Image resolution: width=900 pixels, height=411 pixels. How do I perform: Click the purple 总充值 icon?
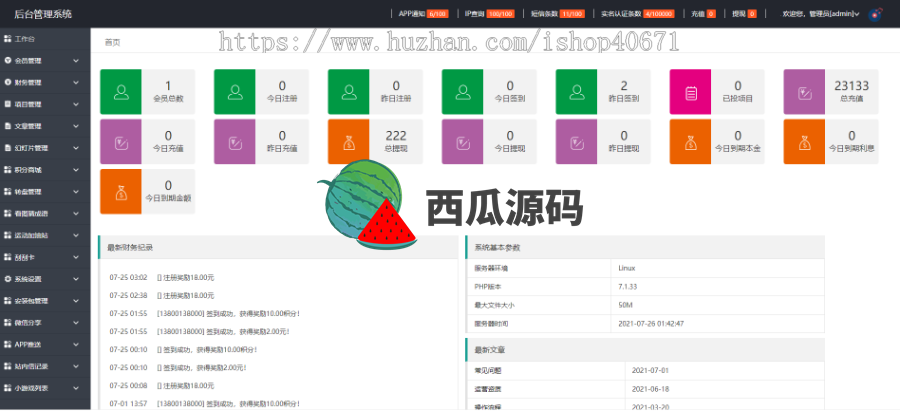pyautogui.click(x=804, y=92)
